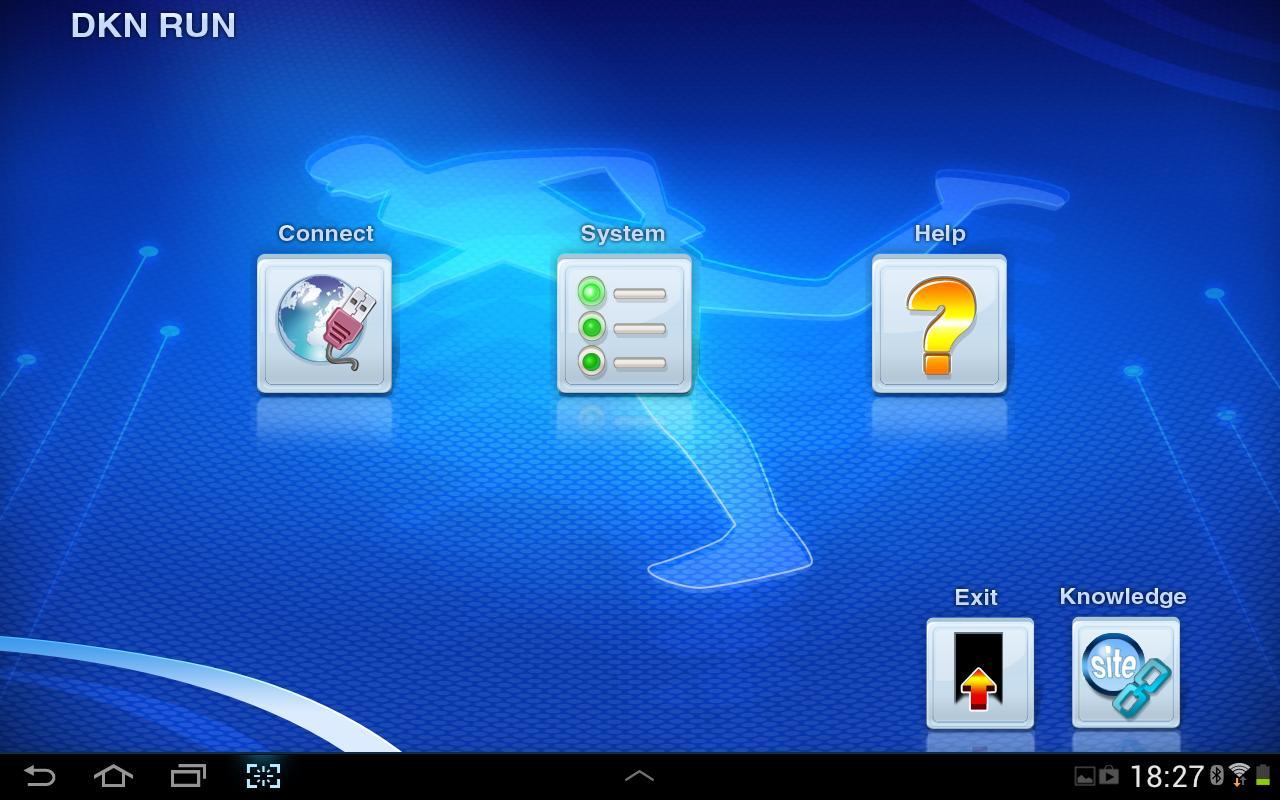Tap the screenshot capture icon
The height and width of the screenshot is (800, 1280).
(x=263, y=776)
